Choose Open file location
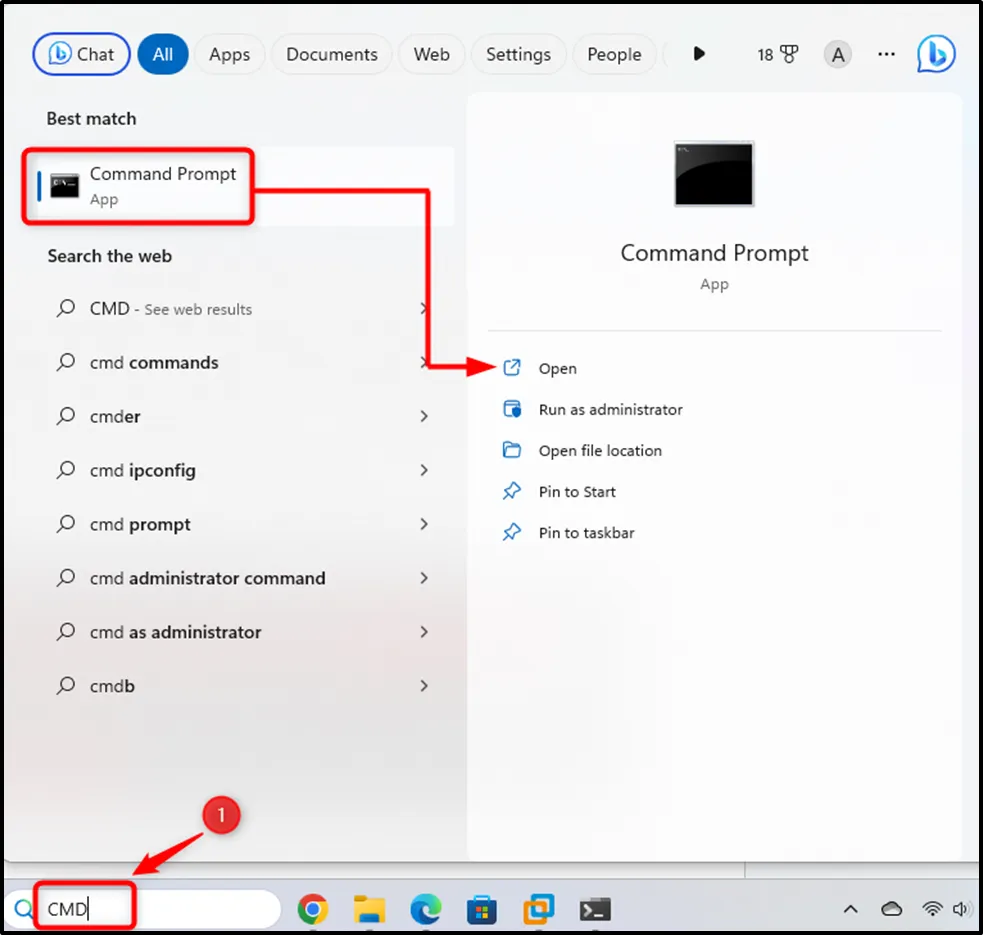This screenshot has width=983, height=935. coord(600,450)
